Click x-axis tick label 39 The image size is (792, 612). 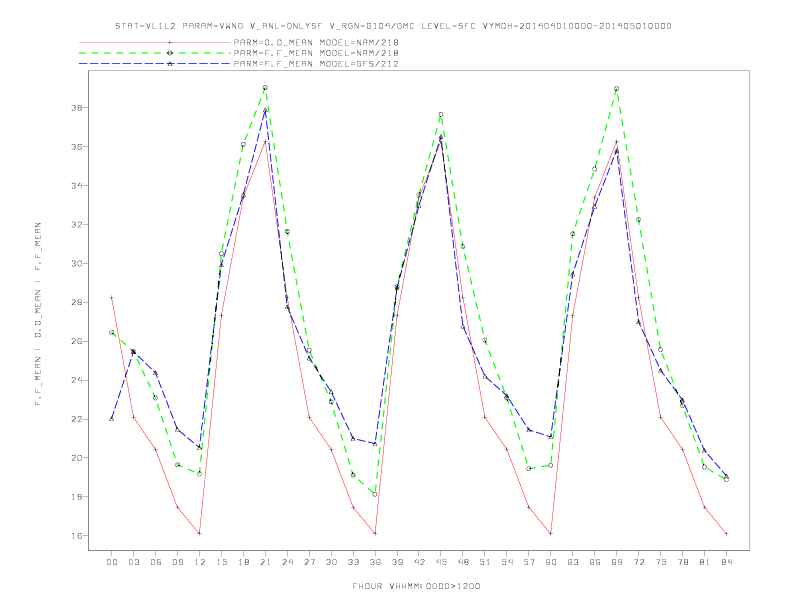(x=398, y=562)
